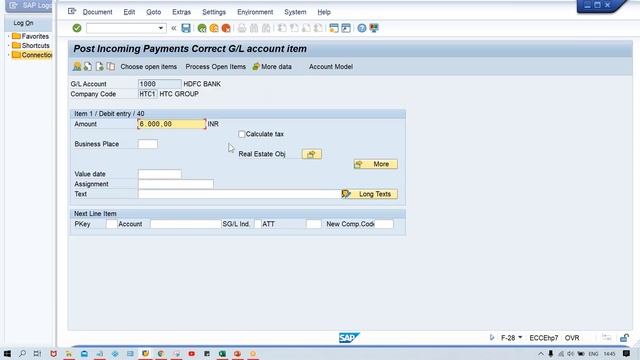Open the Document menu

(x=97, y=12)
